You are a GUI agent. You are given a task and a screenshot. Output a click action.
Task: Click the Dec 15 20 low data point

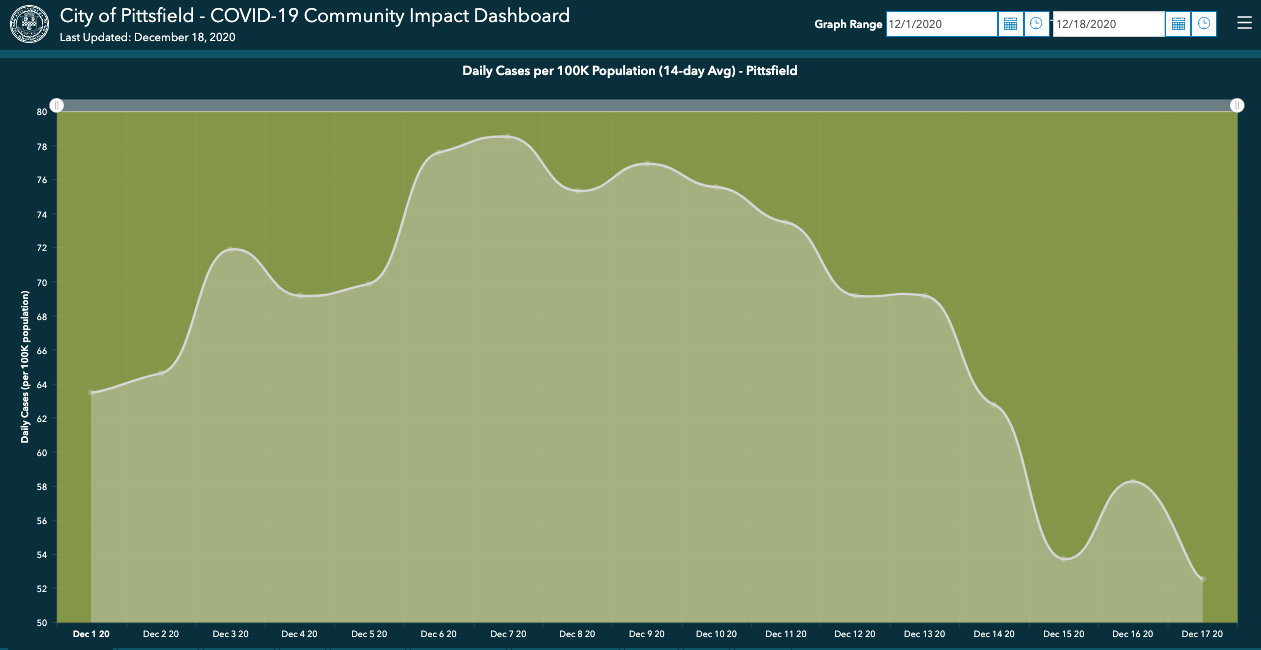(x=1064, y=558)
